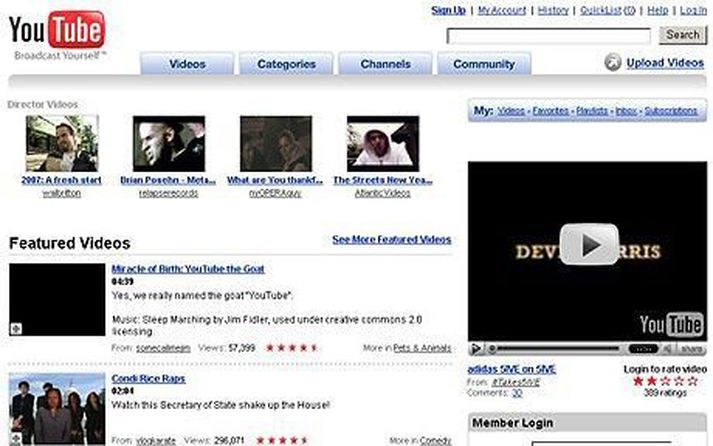713x446 pixels.
Task: Open 'The Streets New Yea...' video thumbnail
Action: pos(383,144)
